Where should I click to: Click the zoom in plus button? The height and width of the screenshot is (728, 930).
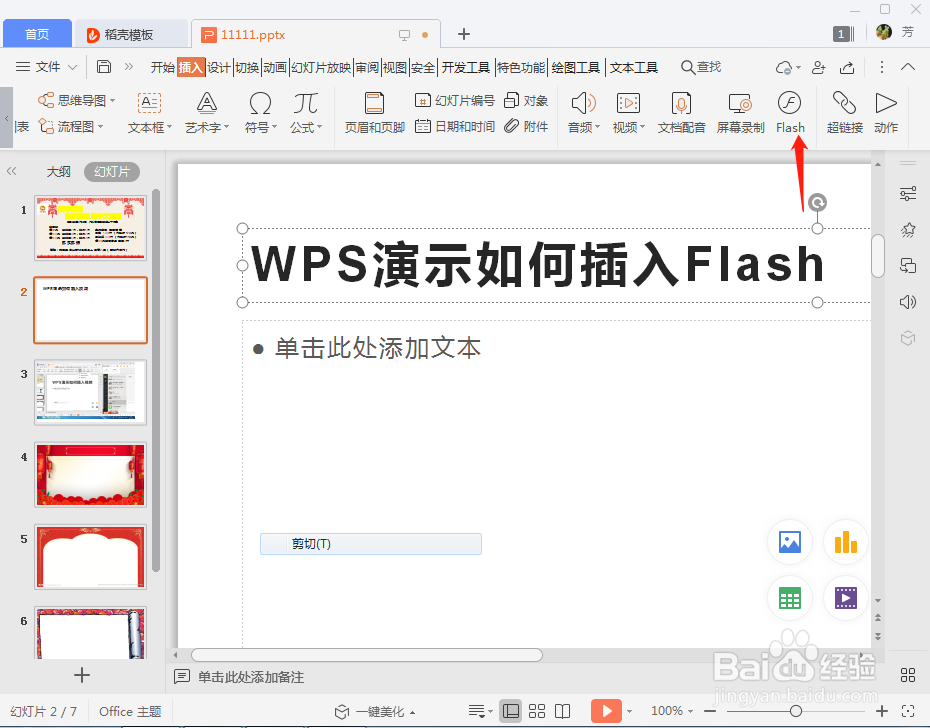pos(882,711)
